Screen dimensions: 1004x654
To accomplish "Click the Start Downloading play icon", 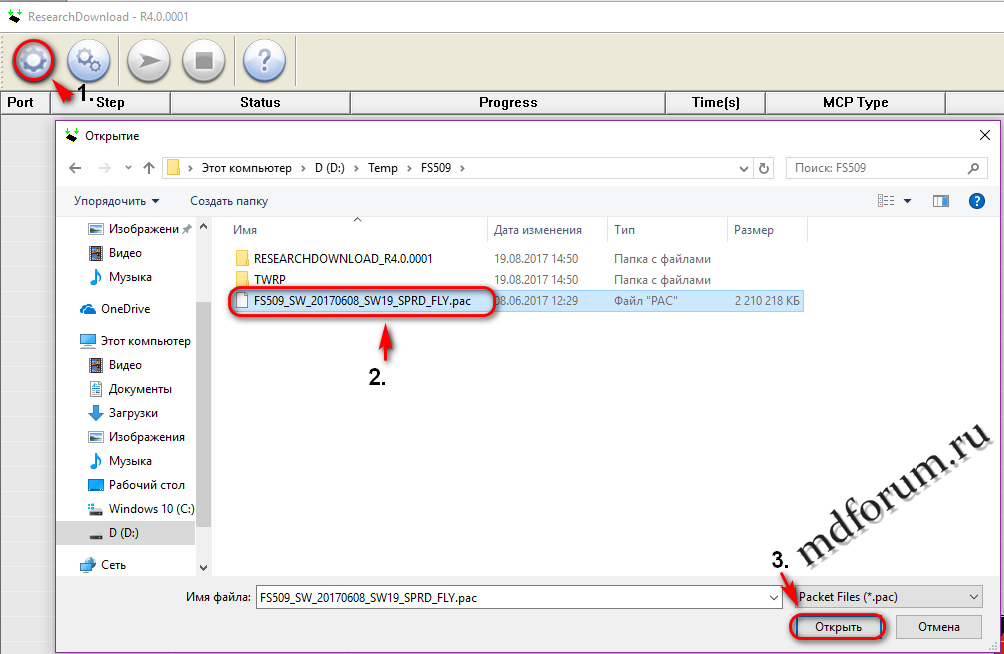I will point(149,61).
